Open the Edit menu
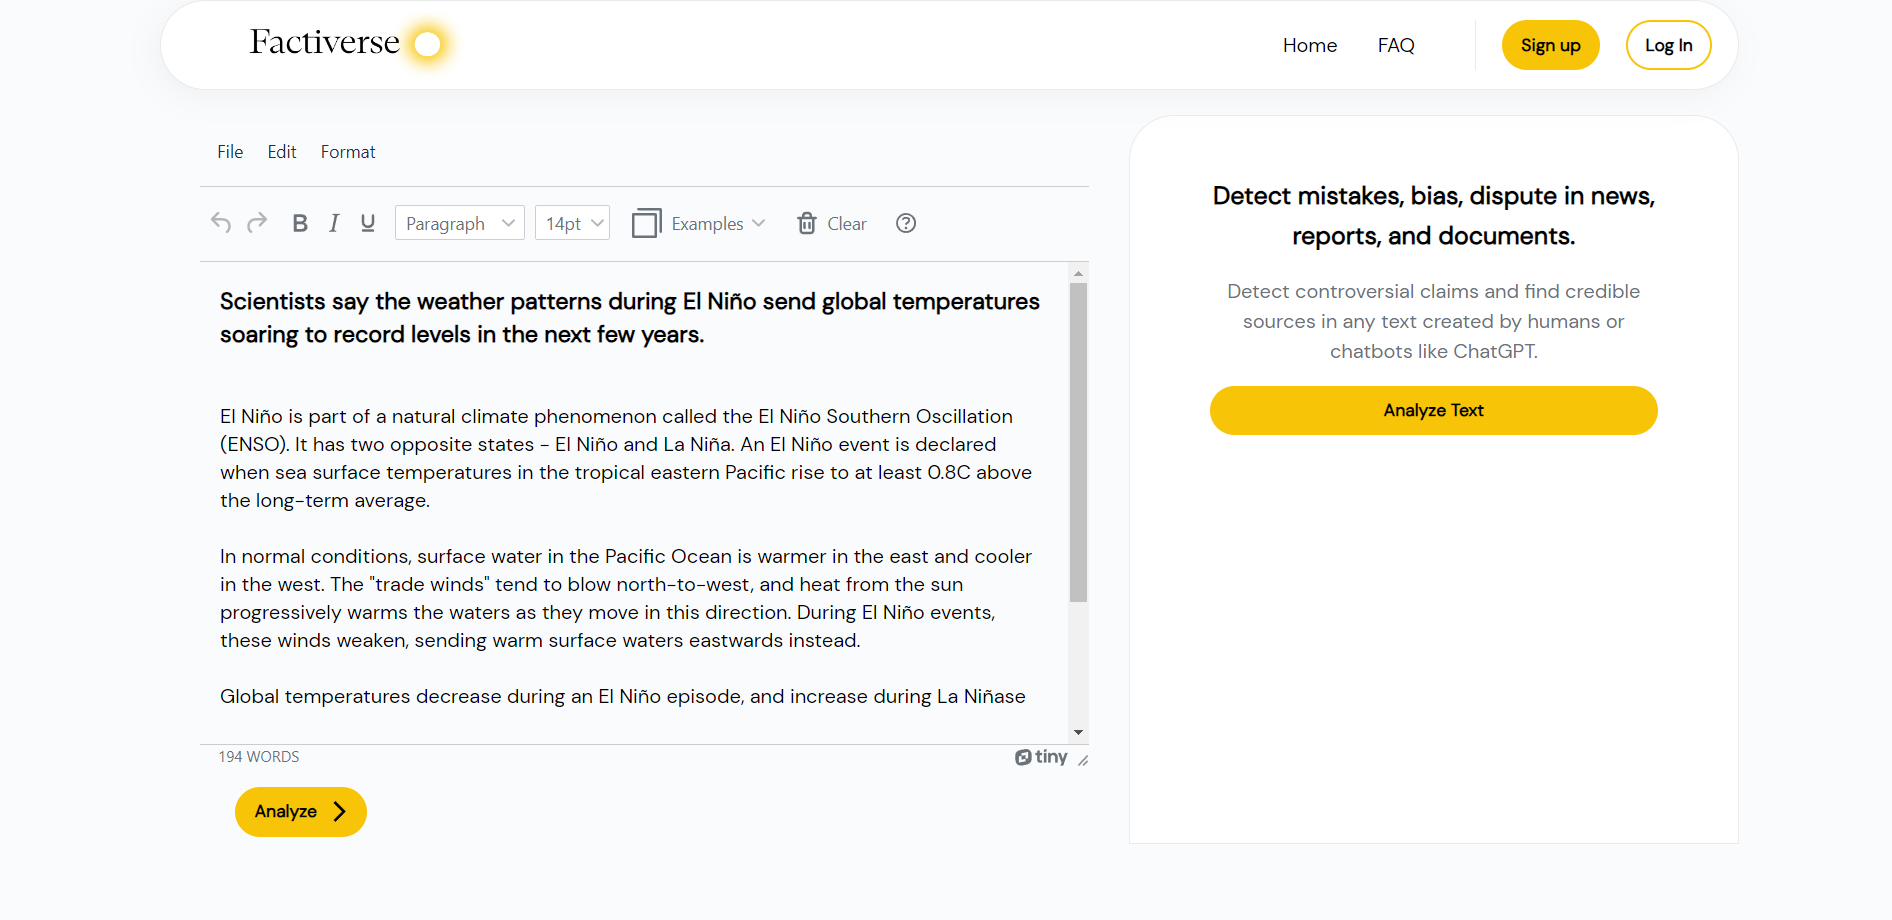Viewport: 1892px width, 920px height. pos(282,152)
